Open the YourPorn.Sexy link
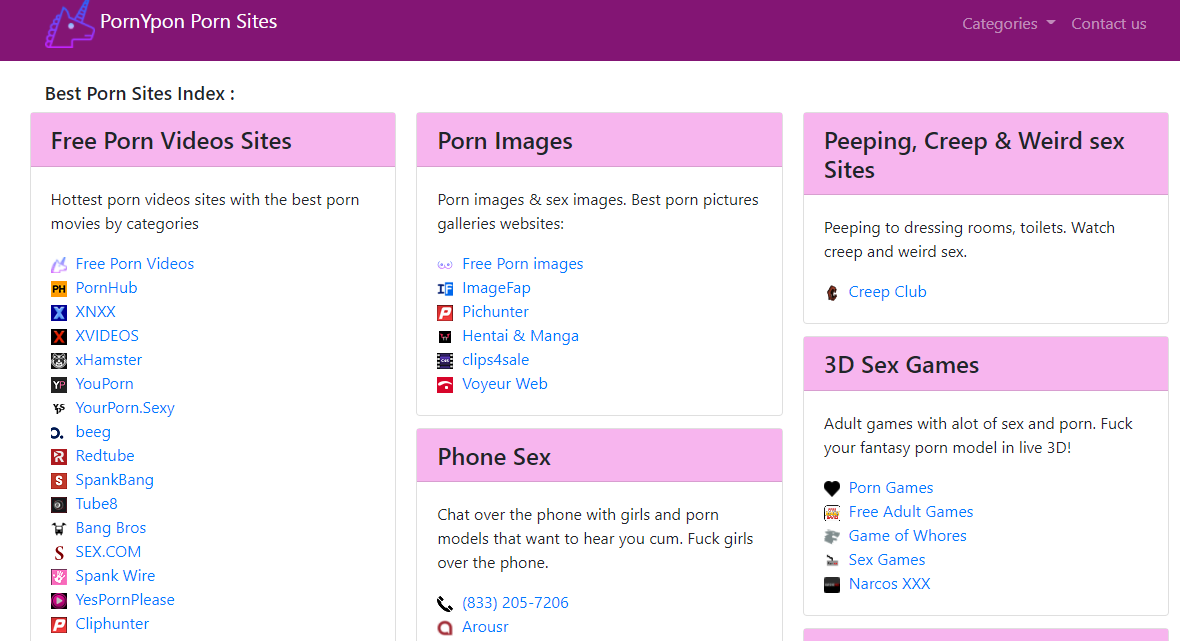The height and width of the screenshot is (641, 1180). coord(125,408)
